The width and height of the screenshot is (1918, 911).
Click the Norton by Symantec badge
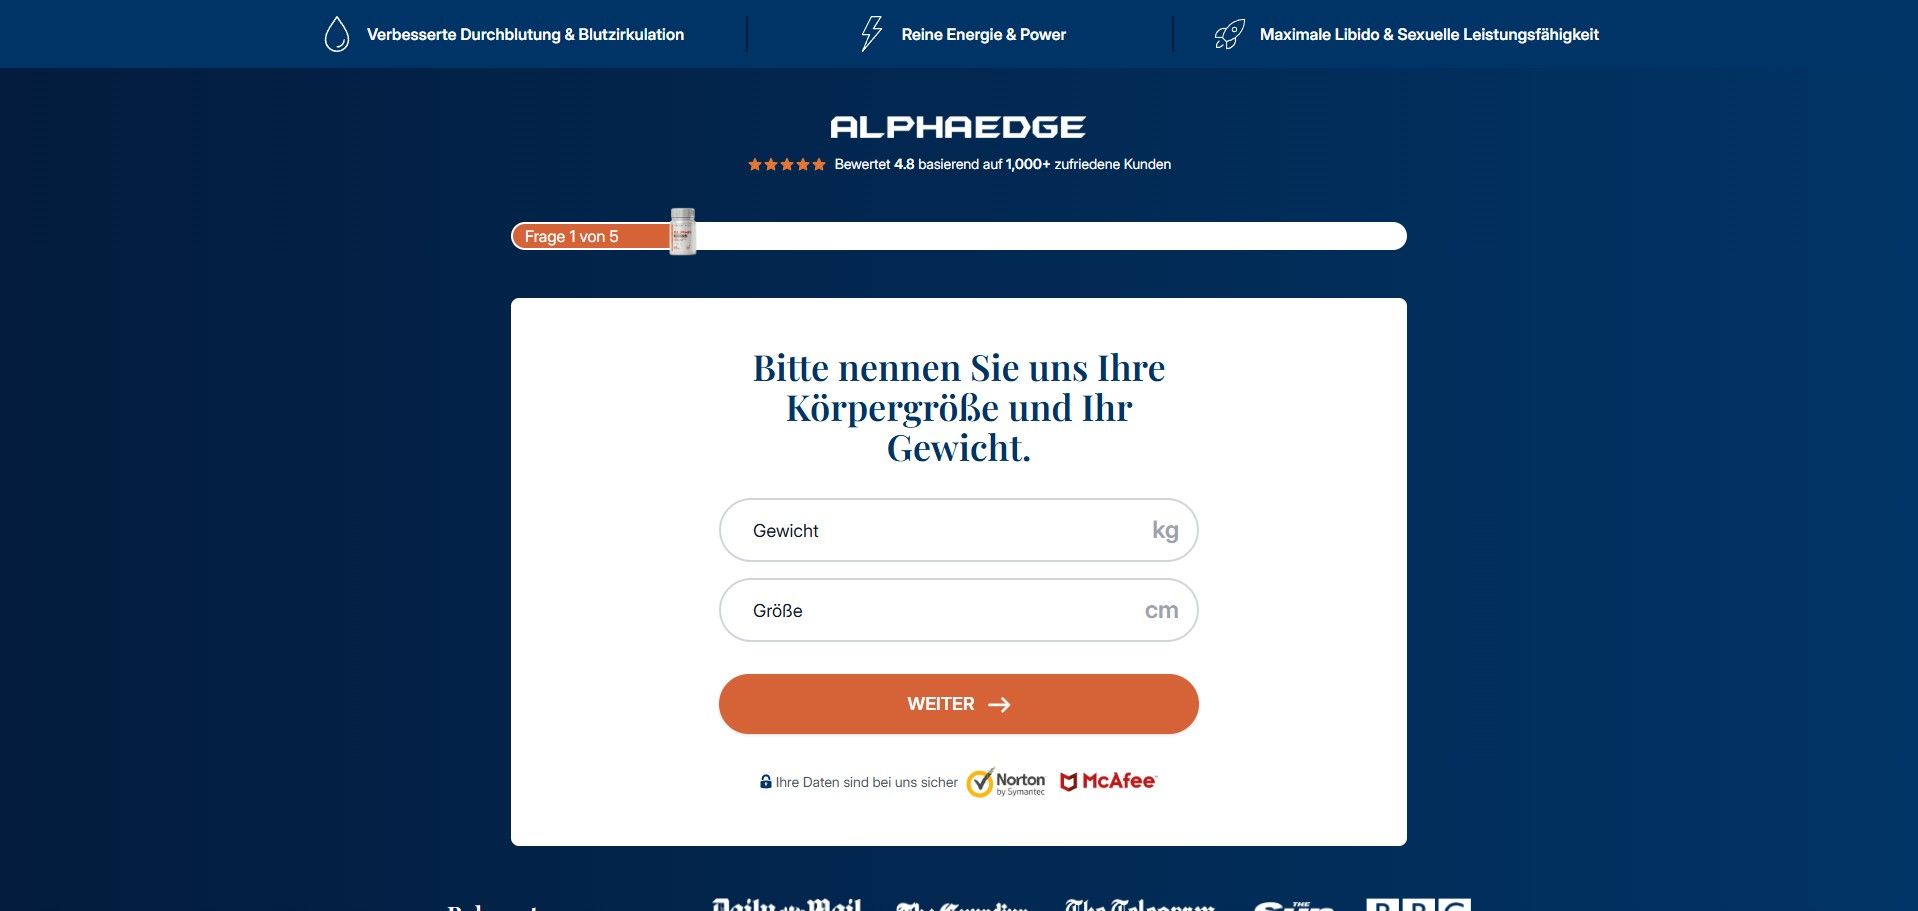click(1006, 782)
